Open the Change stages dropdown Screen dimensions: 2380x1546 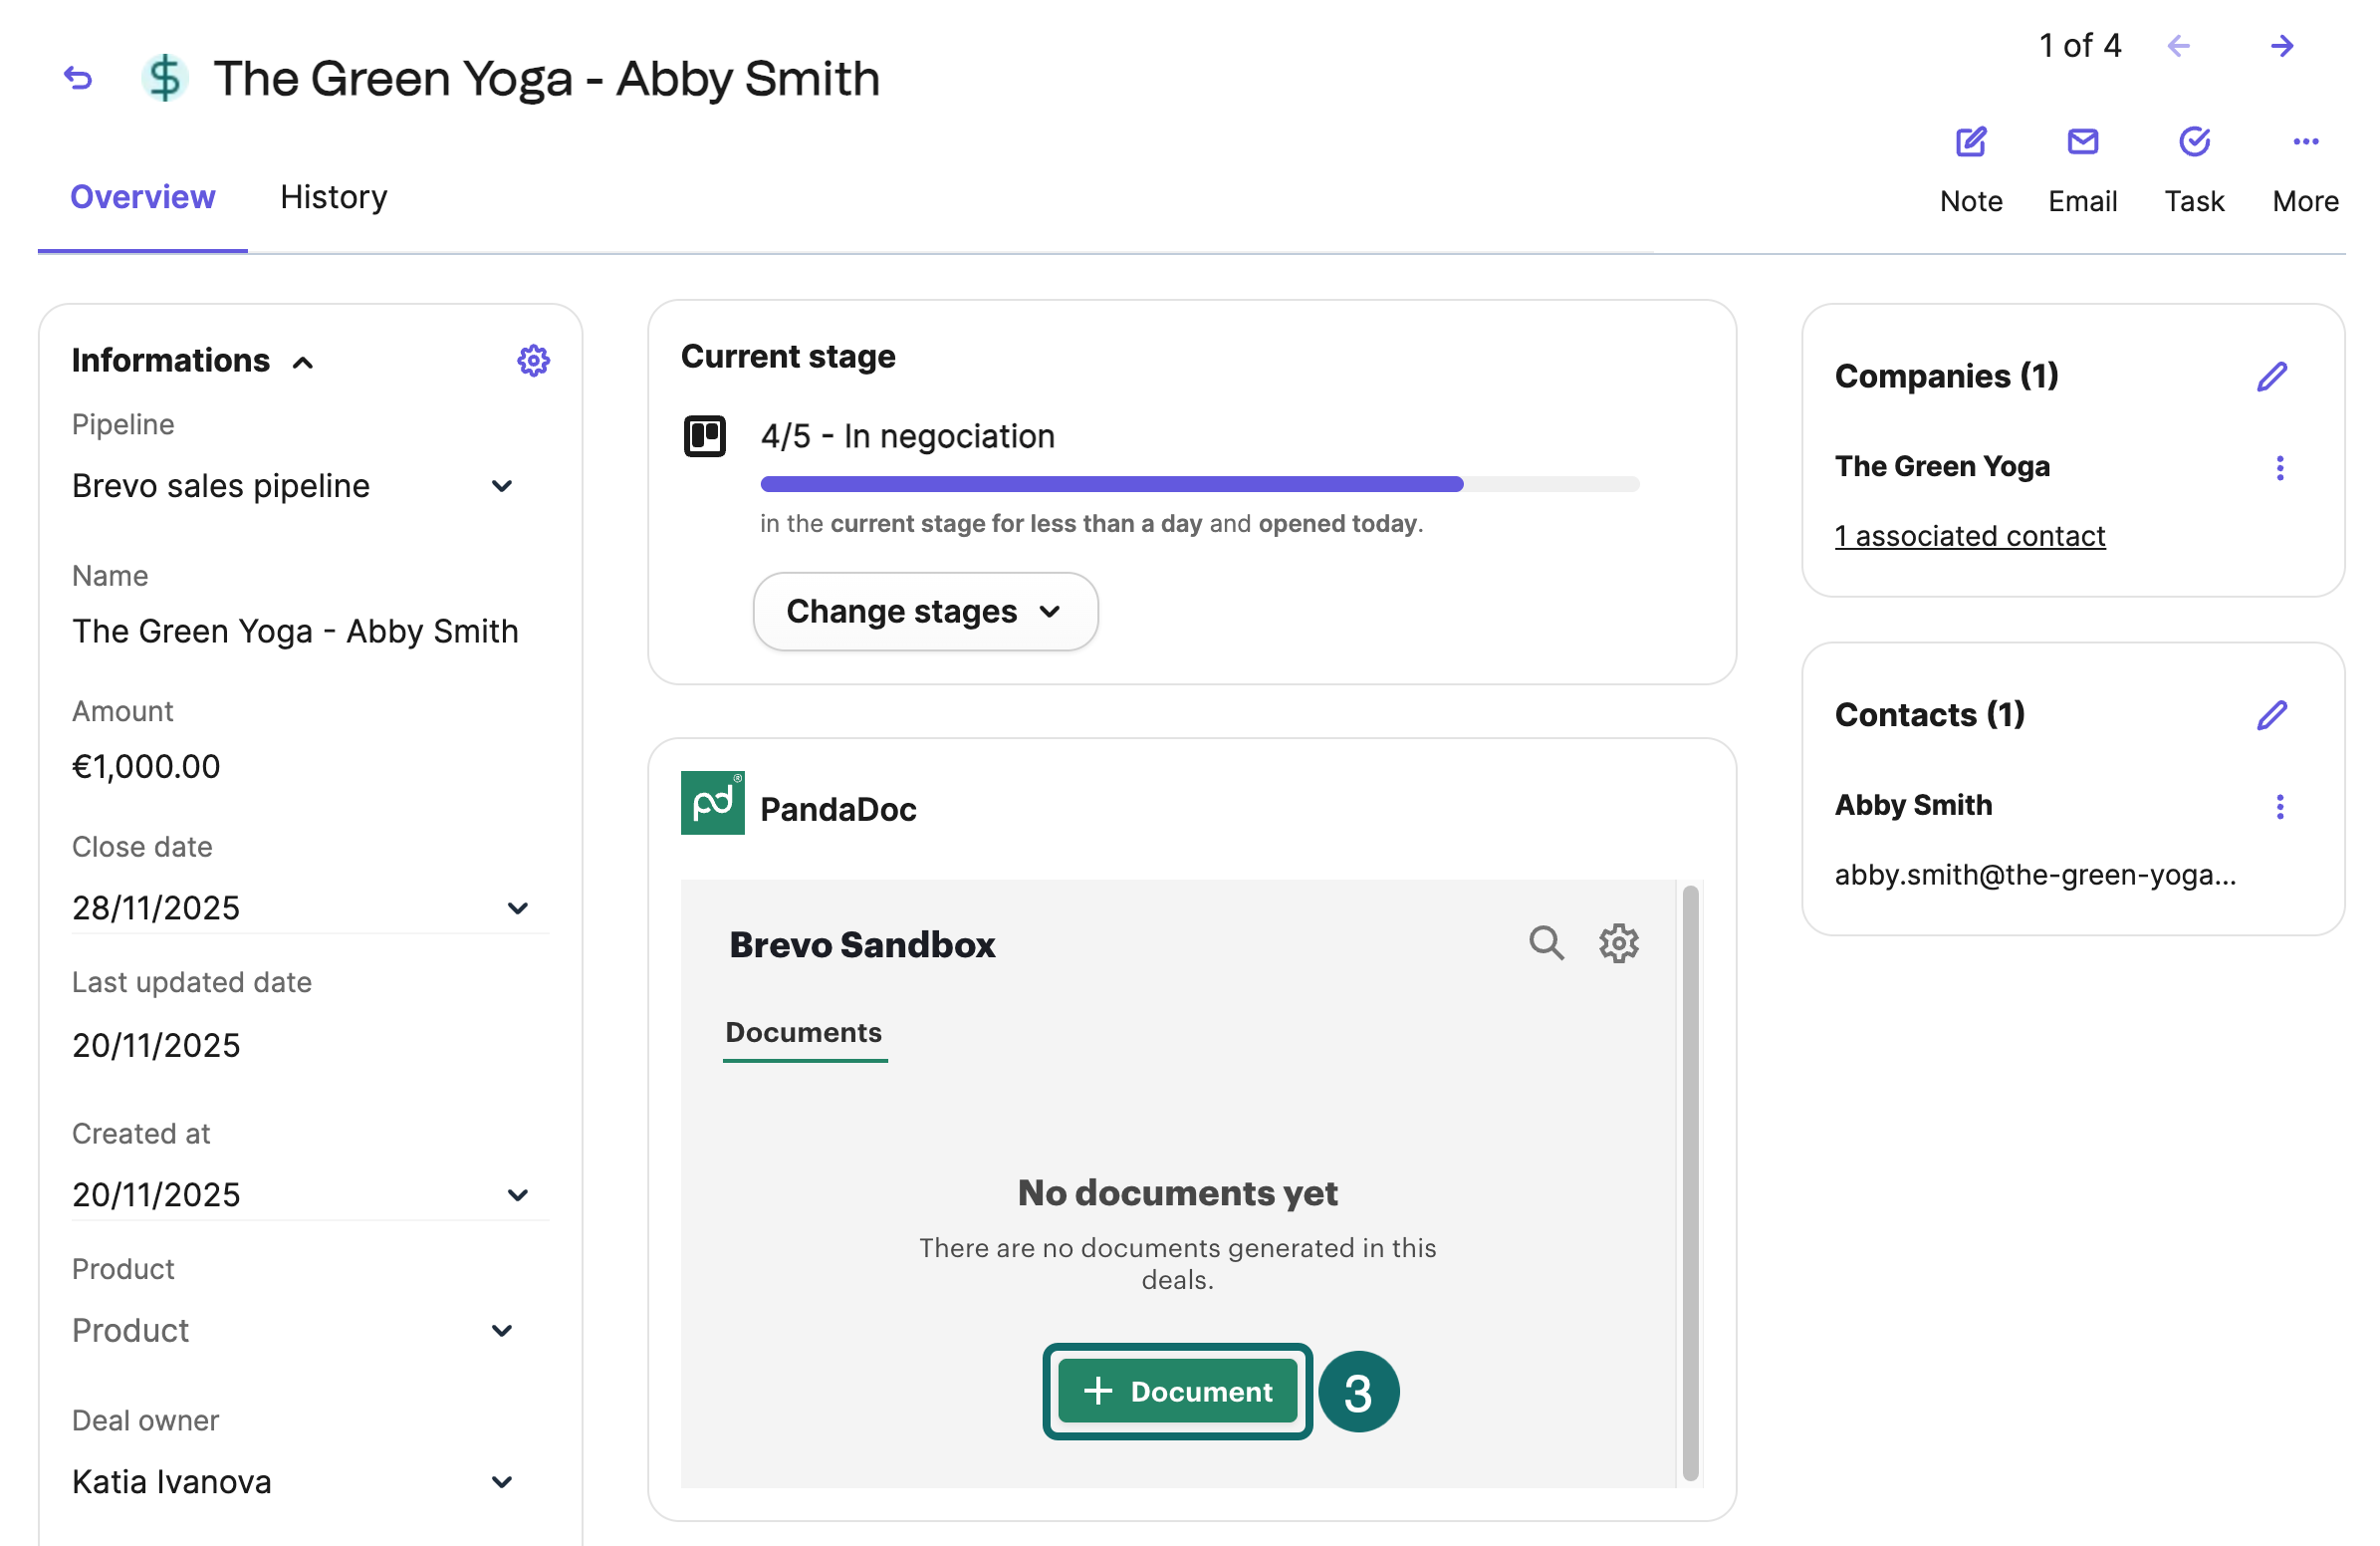tap(925, 611)
